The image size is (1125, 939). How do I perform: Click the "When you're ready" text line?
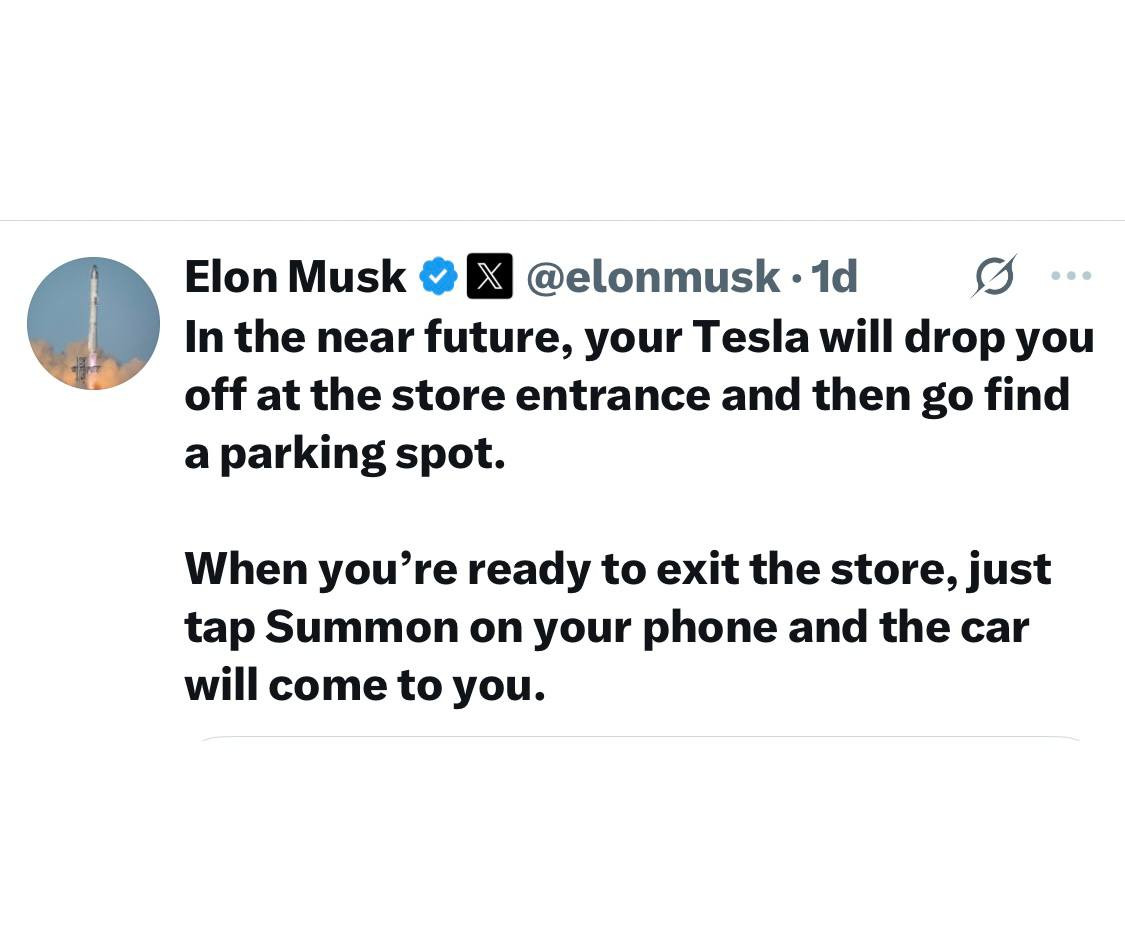(617, 569)
